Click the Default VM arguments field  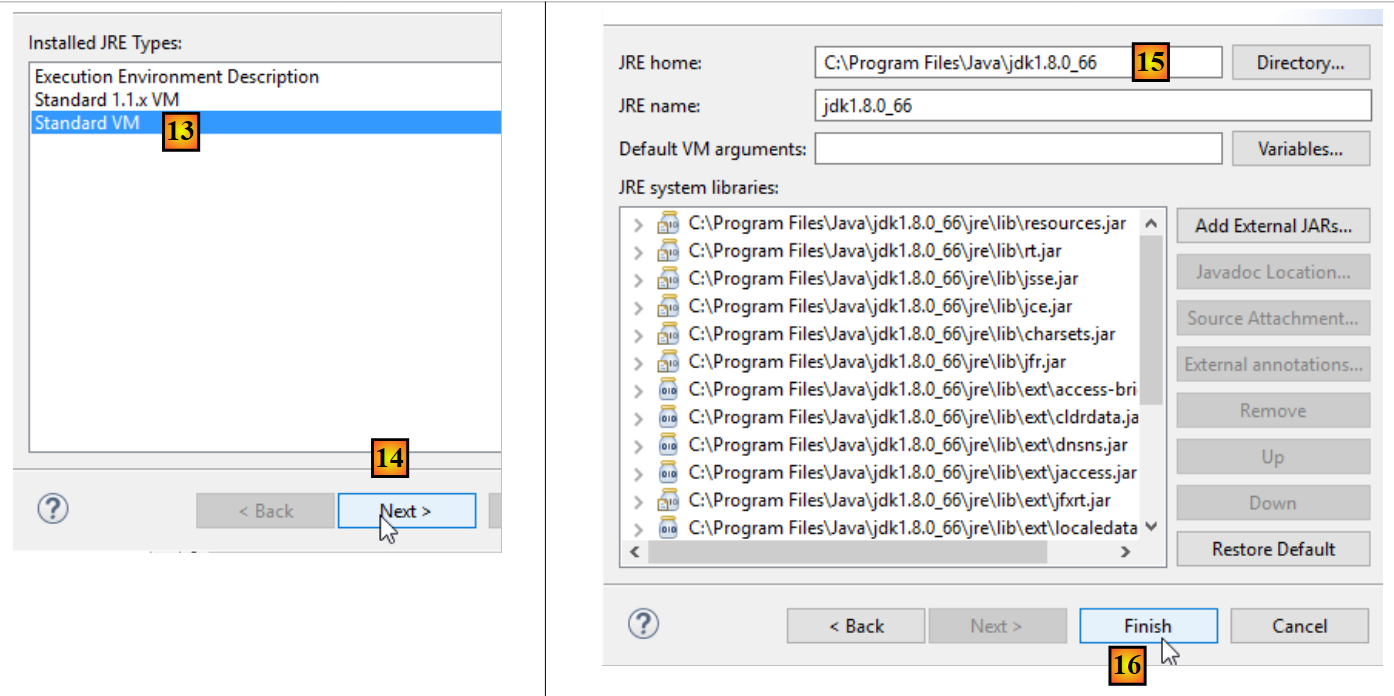coord(1018,149)
